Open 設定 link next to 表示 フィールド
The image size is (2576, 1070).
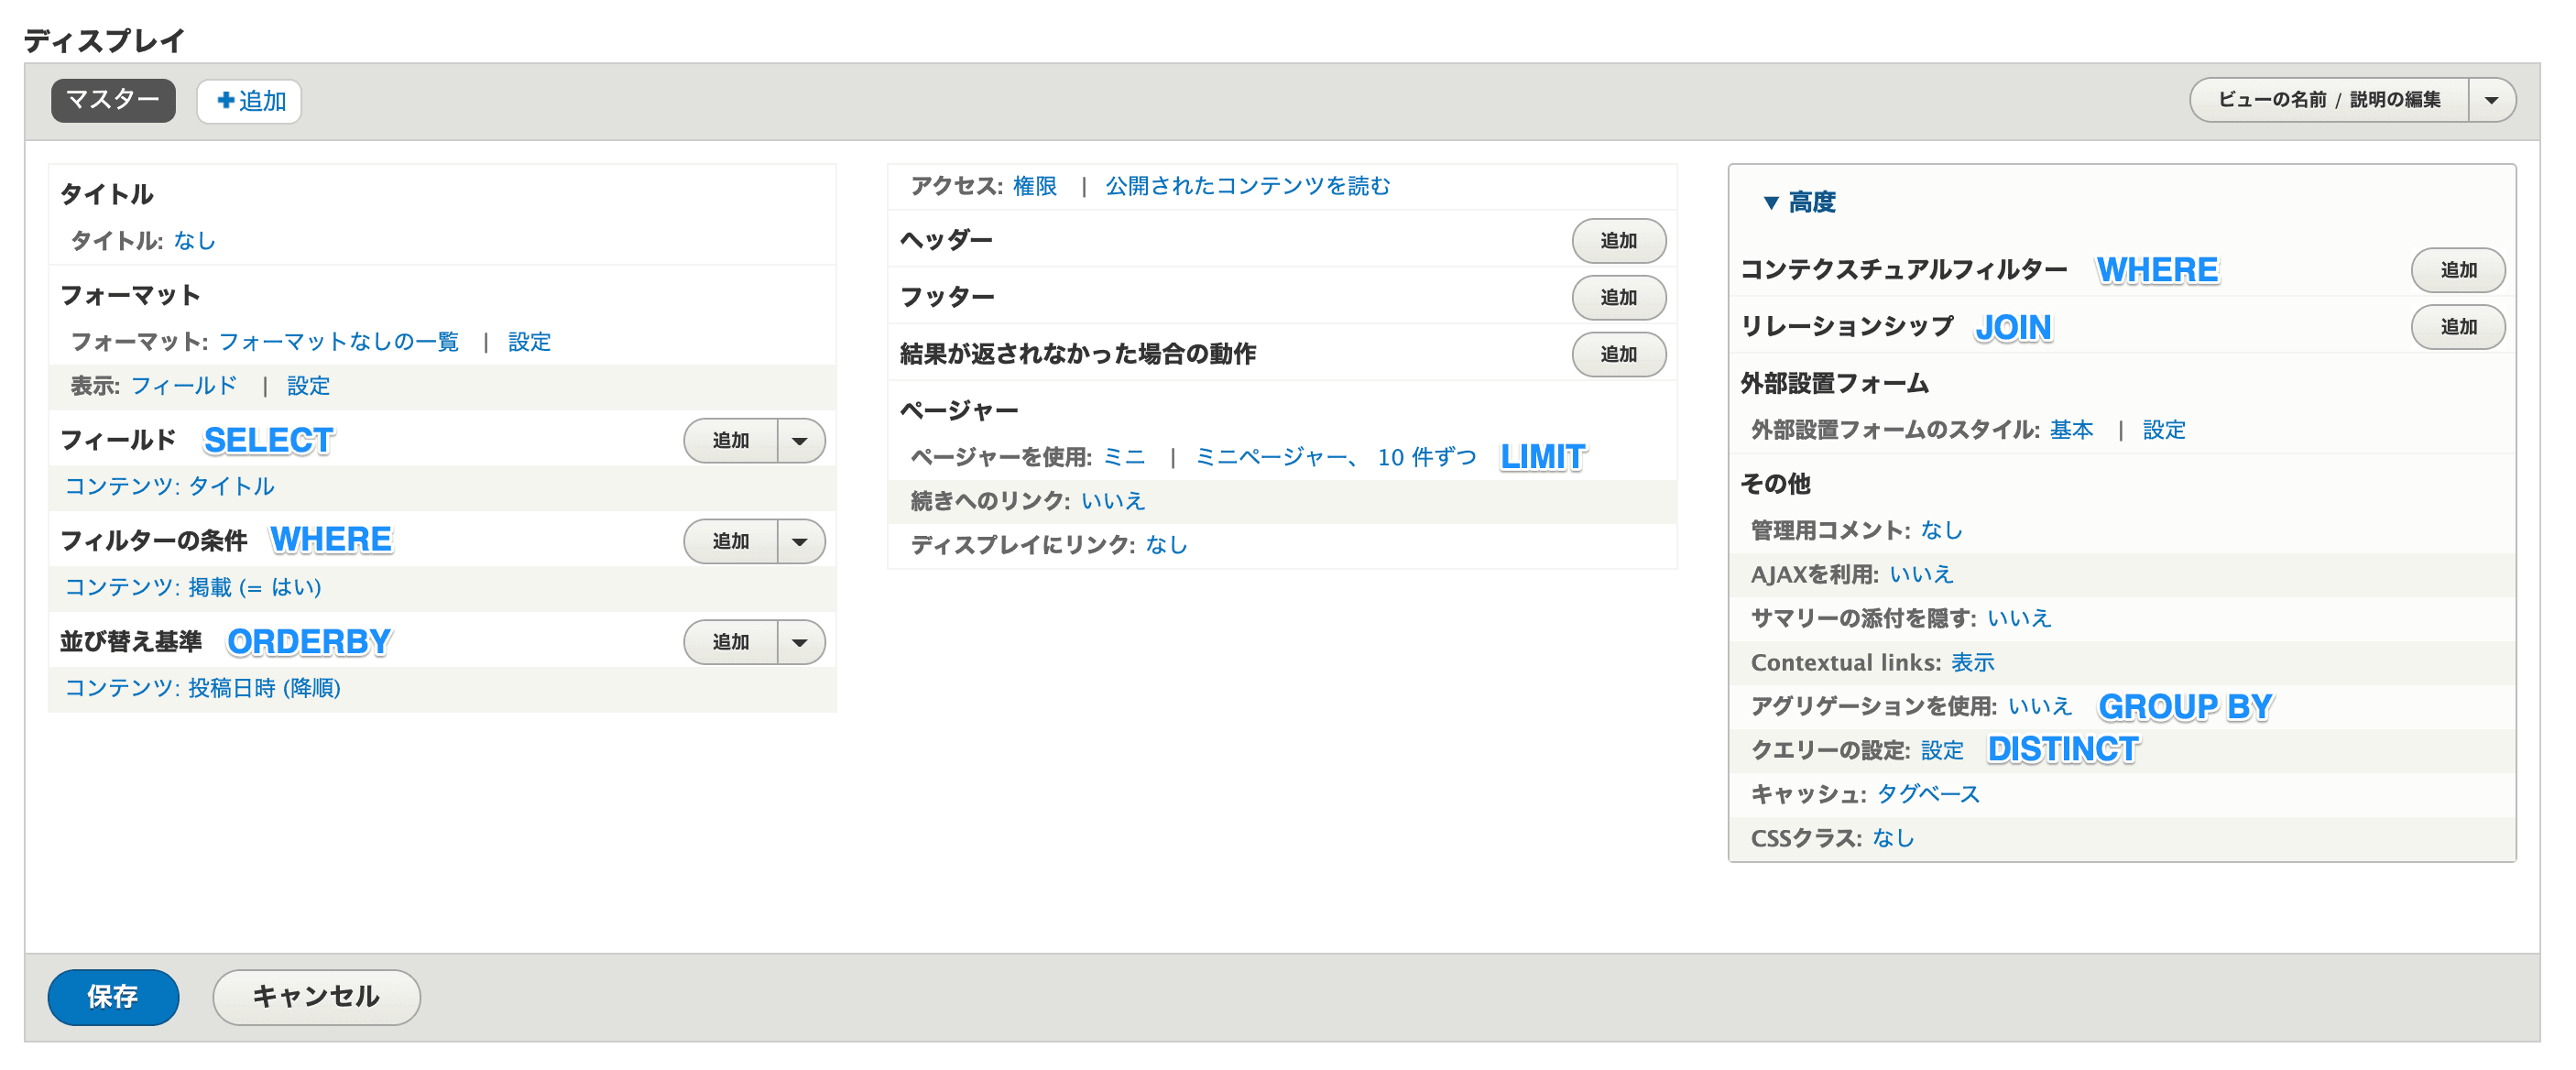pos(308,386)
